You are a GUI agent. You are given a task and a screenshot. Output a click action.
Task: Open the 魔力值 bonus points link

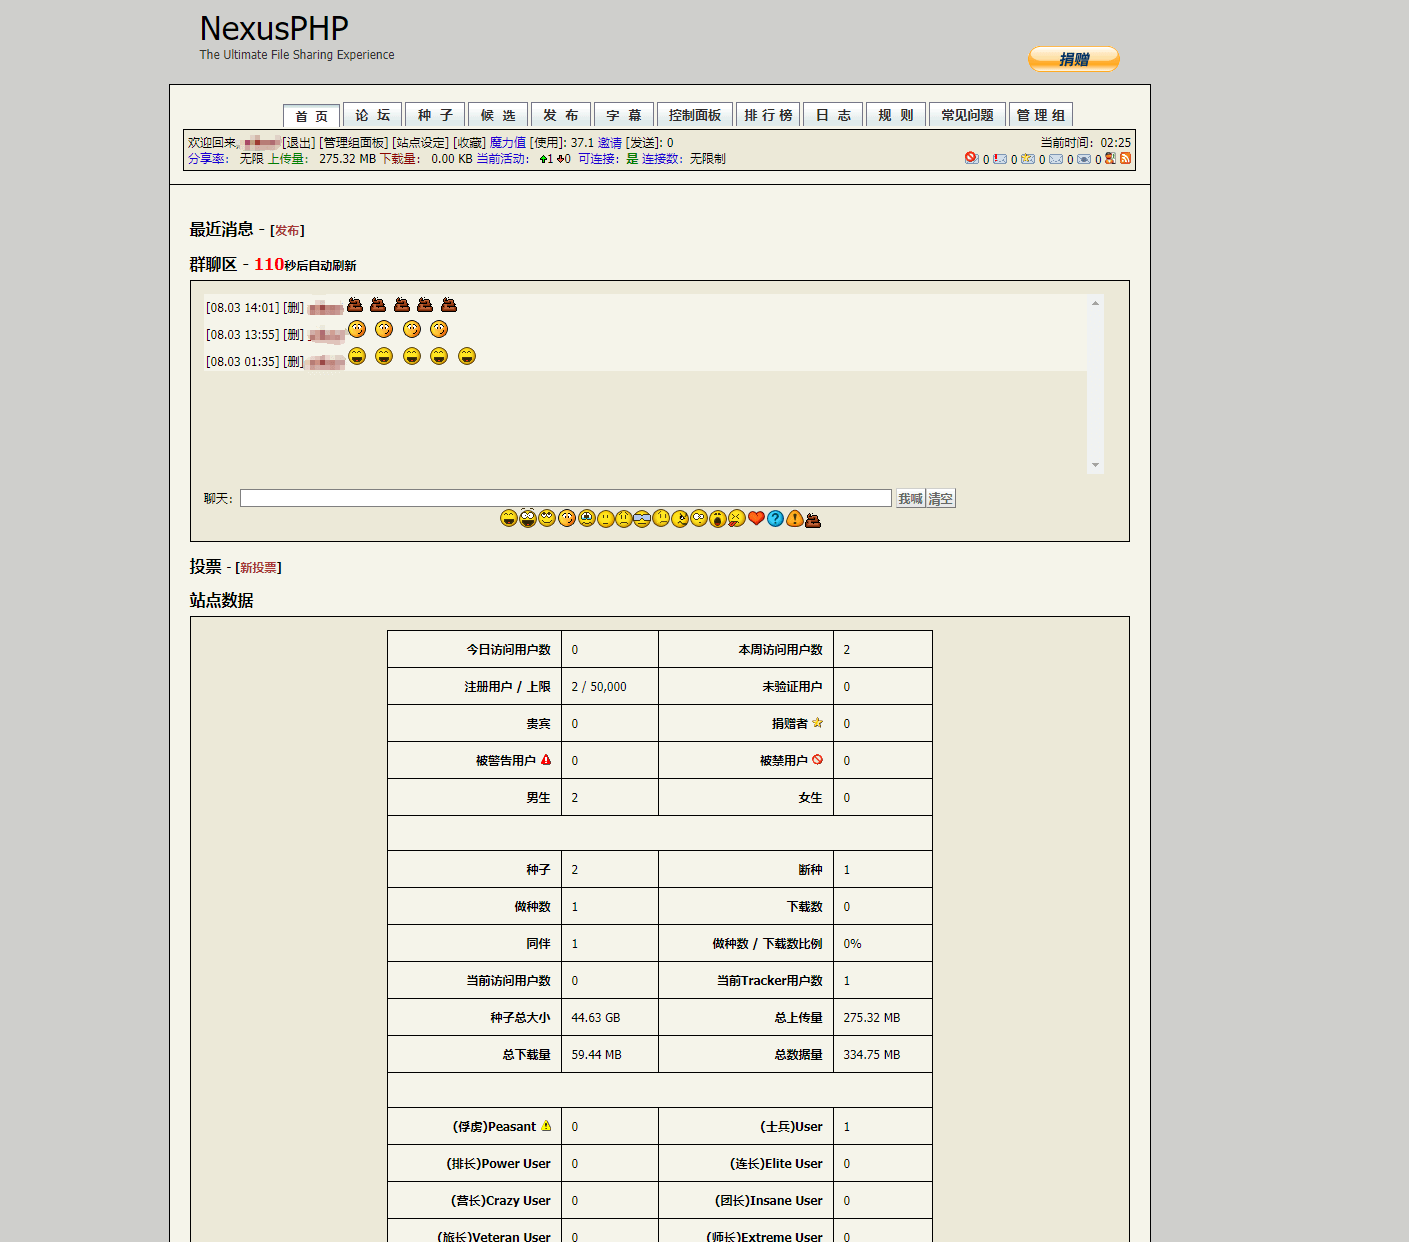tap(507, 143)
